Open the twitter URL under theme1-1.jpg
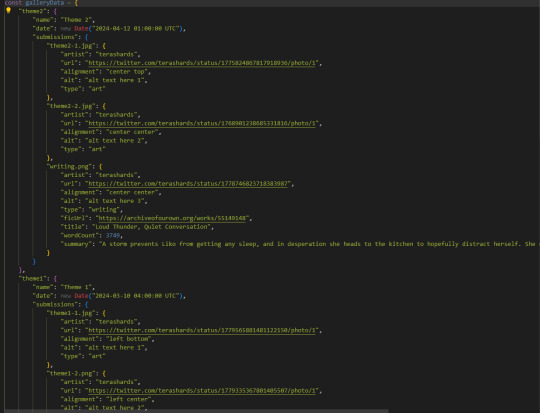 tap(202, 330)
